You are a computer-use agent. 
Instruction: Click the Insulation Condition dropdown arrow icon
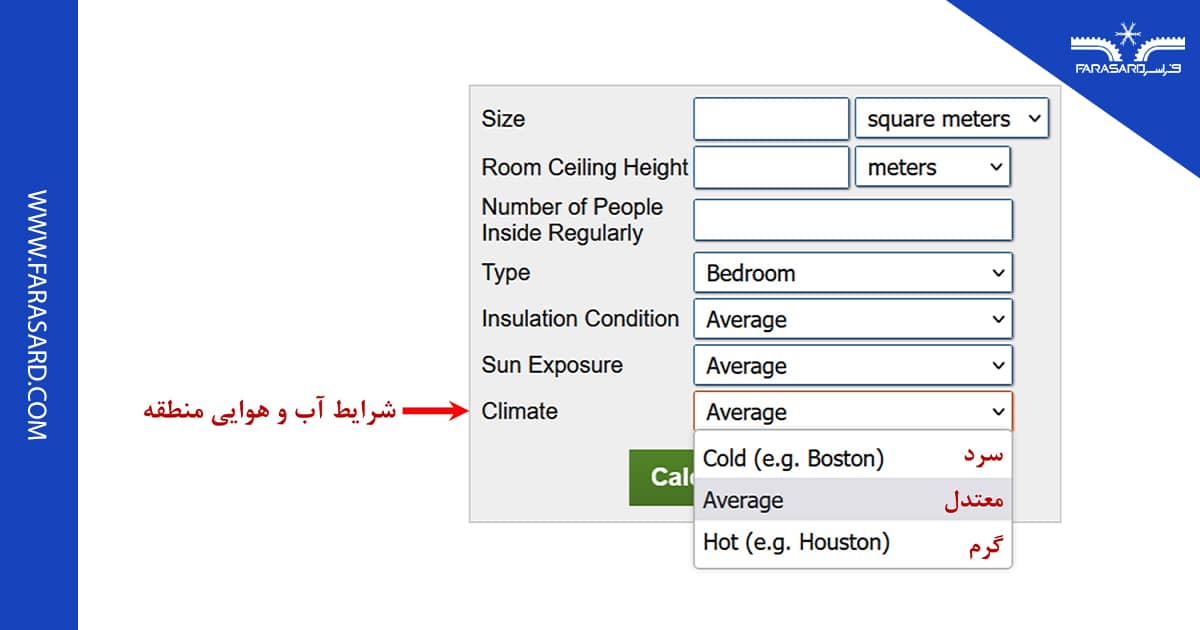(x=997, y=319)
